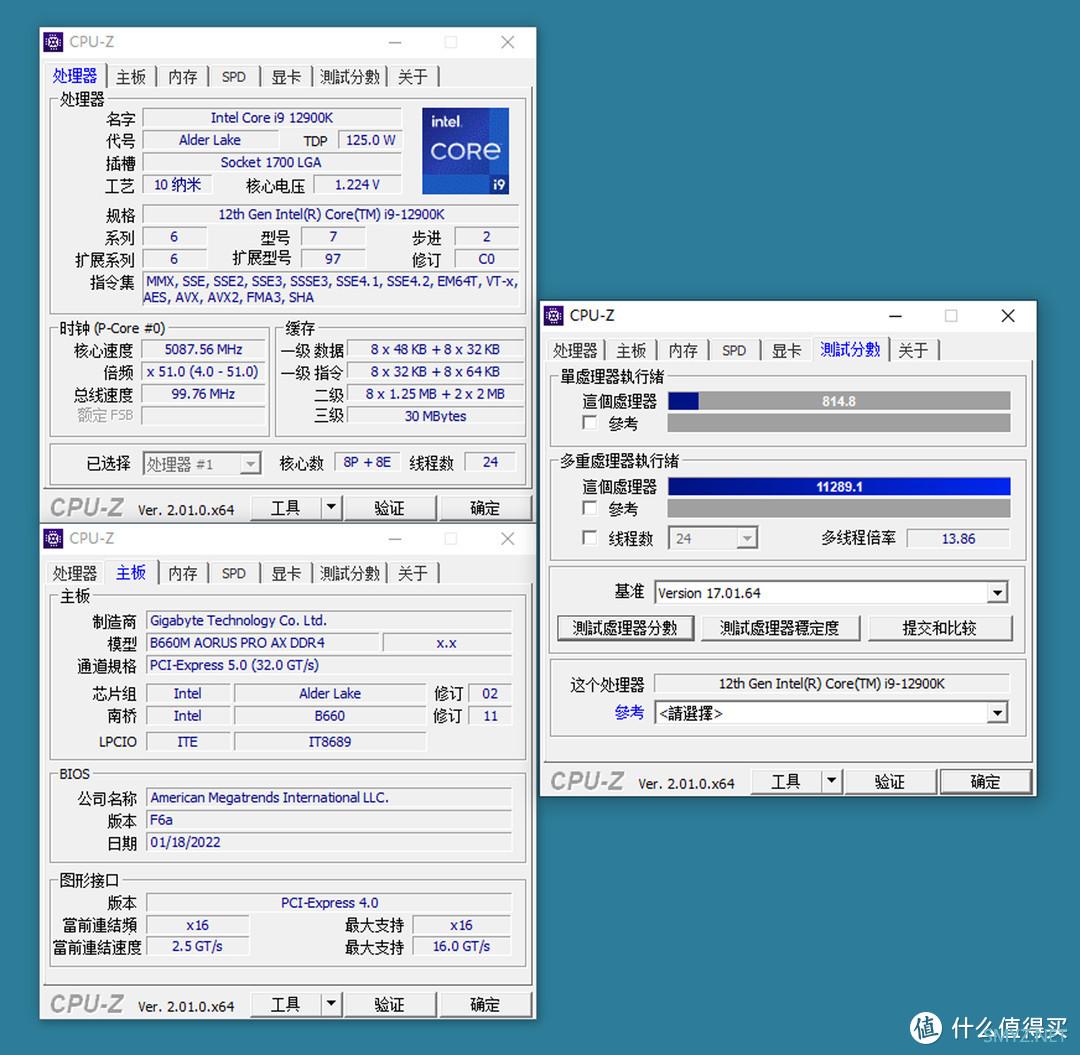Switch to 主板 tab in processor window
1080x1055 pixels.
pos(131,76)
